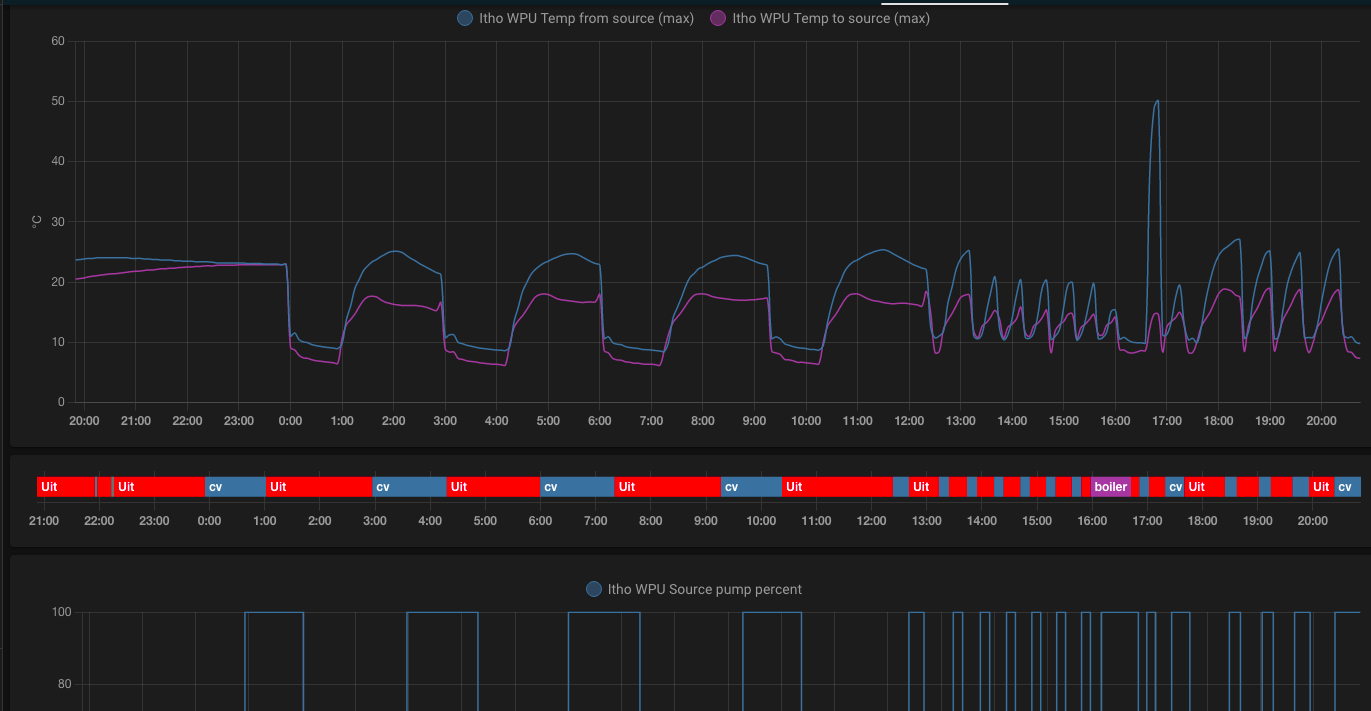Screen dimensions: 1371x711
Task: Select the 'Uit' timeline segment between 4:30 and 6:00
Action: click(493, 487)
